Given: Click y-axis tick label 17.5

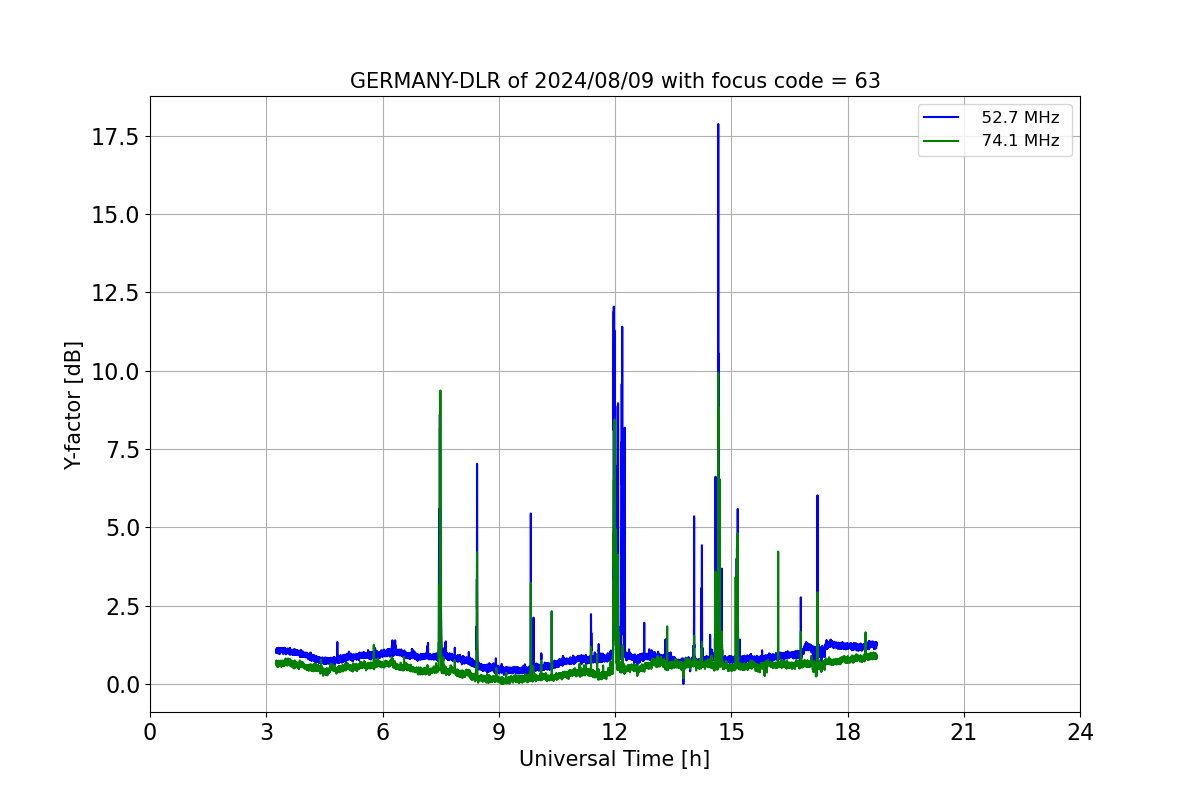Looking at the screenshot, I should click(x=115, y=136).
